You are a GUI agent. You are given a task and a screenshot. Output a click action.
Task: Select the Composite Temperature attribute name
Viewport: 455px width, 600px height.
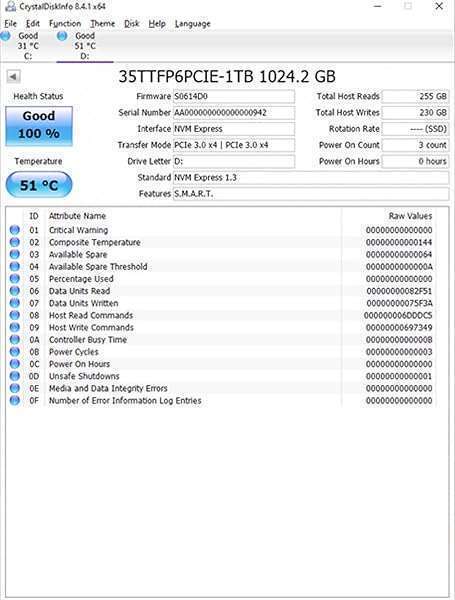tap(95, 242)
